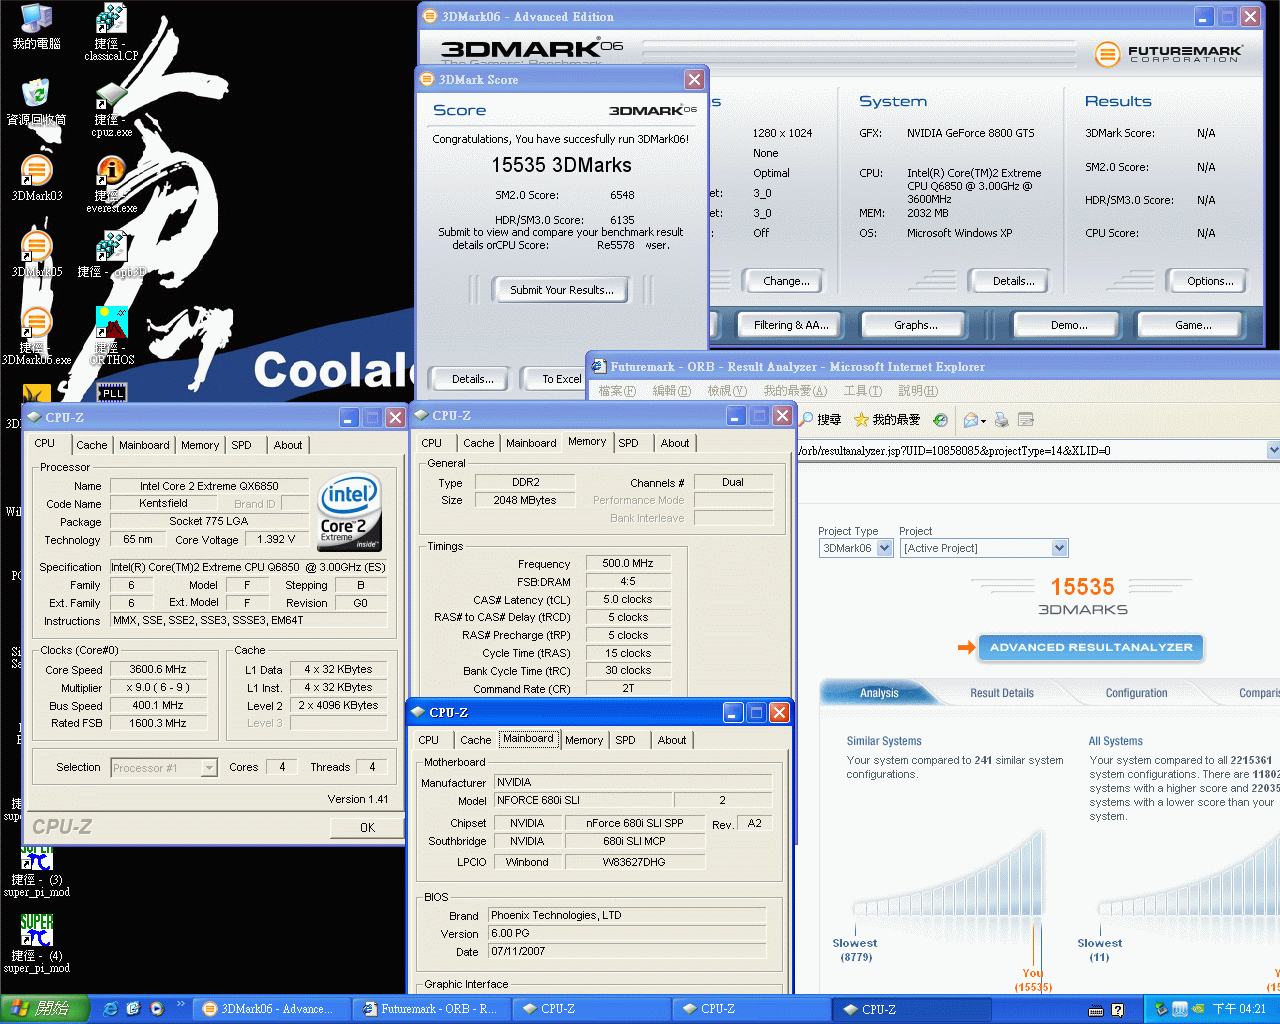Expand the quick launch chevron on taskbar
Image resolution: width=1280 pixels, height=1024 pixels.
tap(181, 1004)
